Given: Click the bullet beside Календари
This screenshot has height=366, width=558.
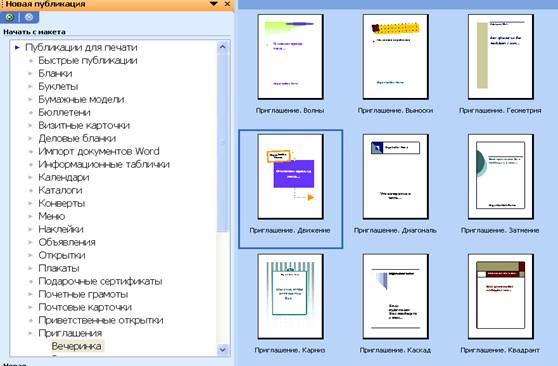Looking at the screenshot, I should pyautogui.click(x=31, y=177).
